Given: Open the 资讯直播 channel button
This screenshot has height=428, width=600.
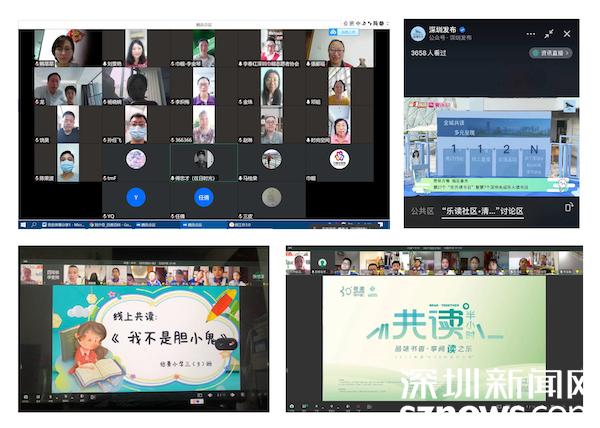Looking at the screenshot, I should (551, 52).
